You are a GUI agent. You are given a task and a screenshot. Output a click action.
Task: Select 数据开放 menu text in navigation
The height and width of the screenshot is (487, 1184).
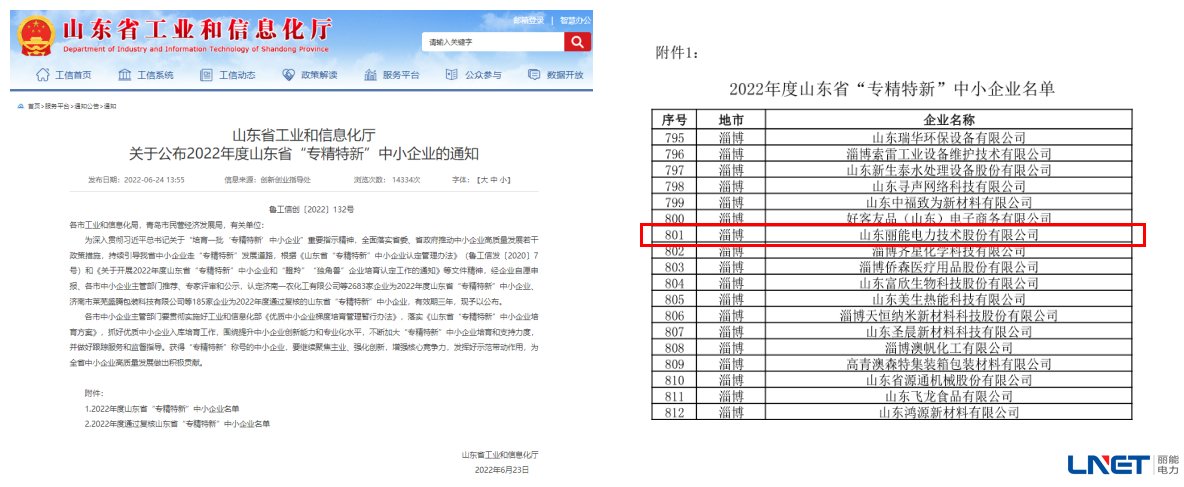tap(564, 76)
